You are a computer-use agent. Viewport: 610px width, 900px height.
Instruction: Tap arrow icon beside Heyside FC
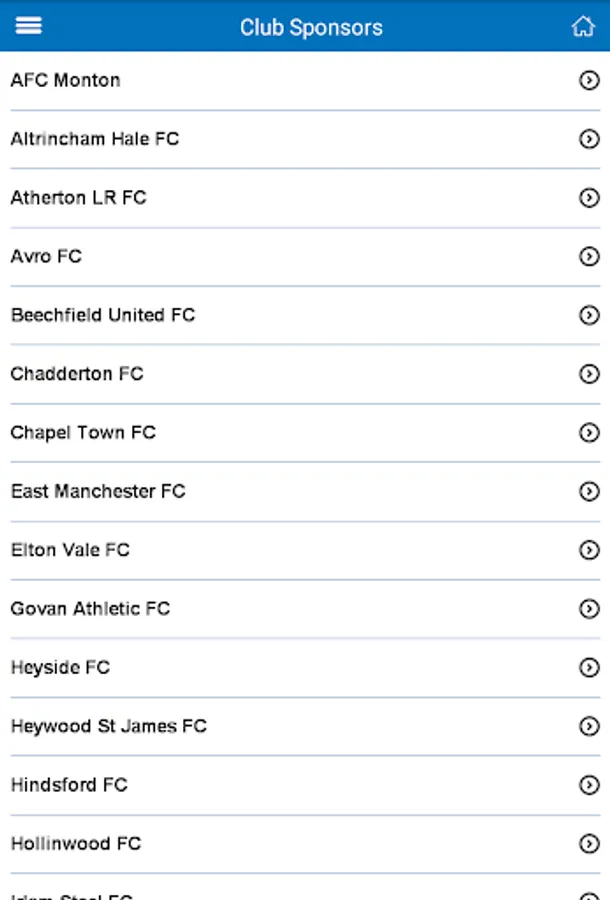click(589, 668)
